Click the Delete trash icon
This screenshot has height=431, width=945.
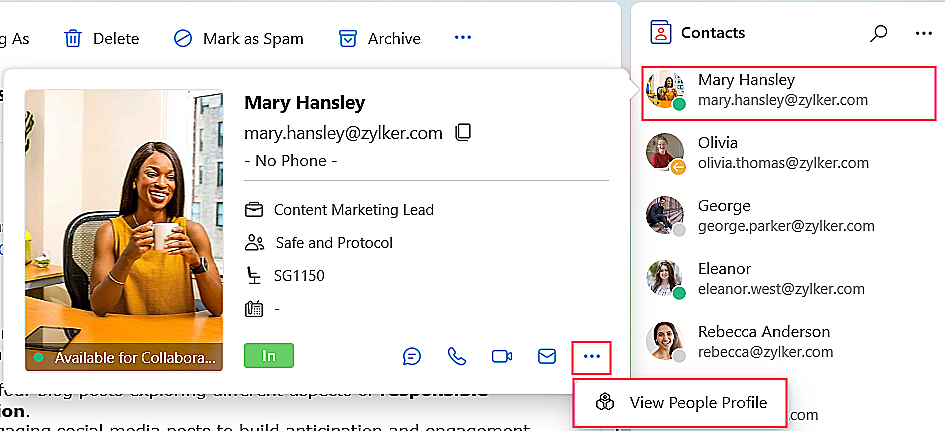(x=73, y=39)
